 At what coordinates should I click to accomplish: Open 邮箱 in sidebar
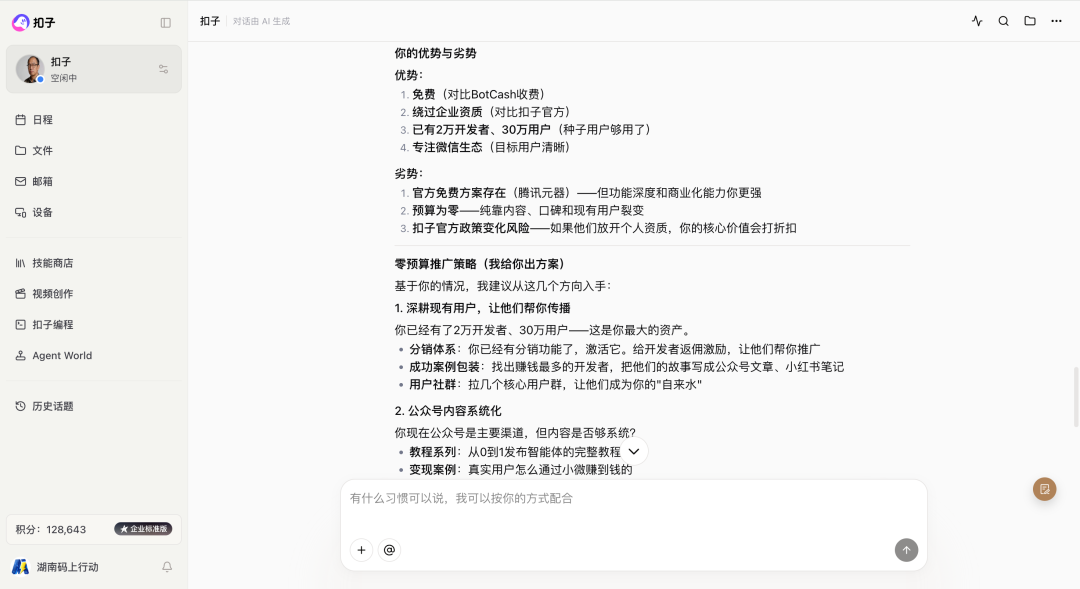point(94,181)
